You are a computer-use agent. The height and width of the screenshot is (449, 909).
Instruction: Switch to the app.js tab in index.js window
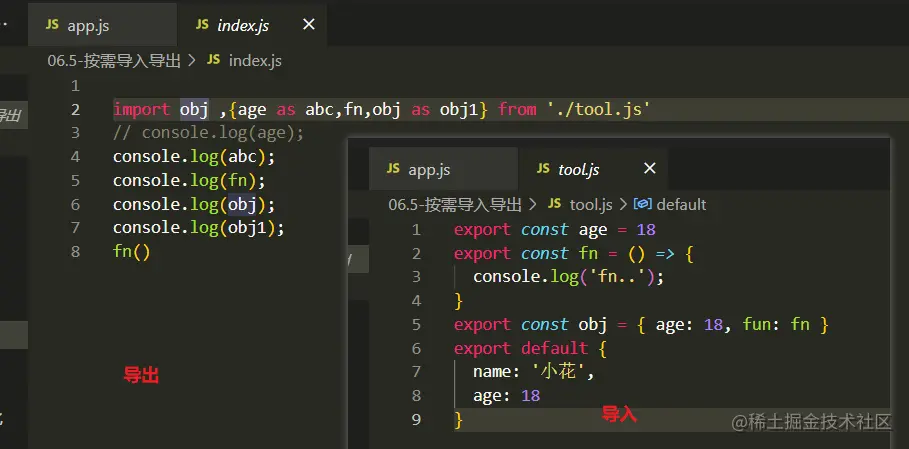(x=103, y=25)
